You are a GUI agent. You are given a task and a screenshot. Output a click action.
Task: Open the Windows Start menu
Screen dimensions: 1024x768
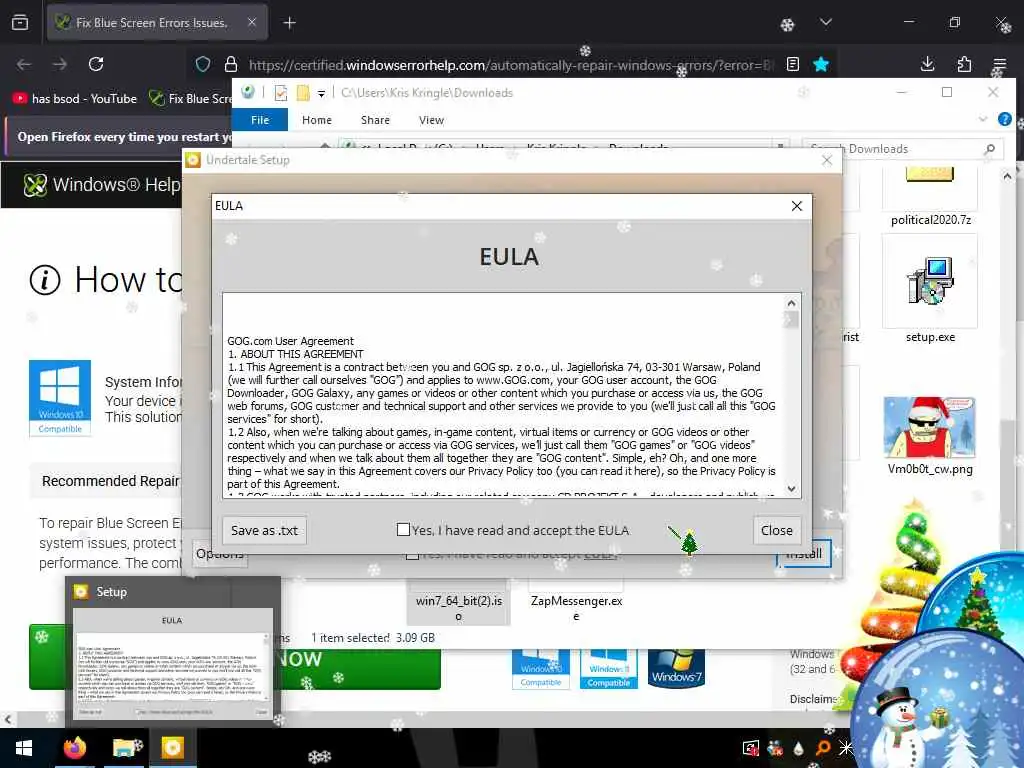24,748
